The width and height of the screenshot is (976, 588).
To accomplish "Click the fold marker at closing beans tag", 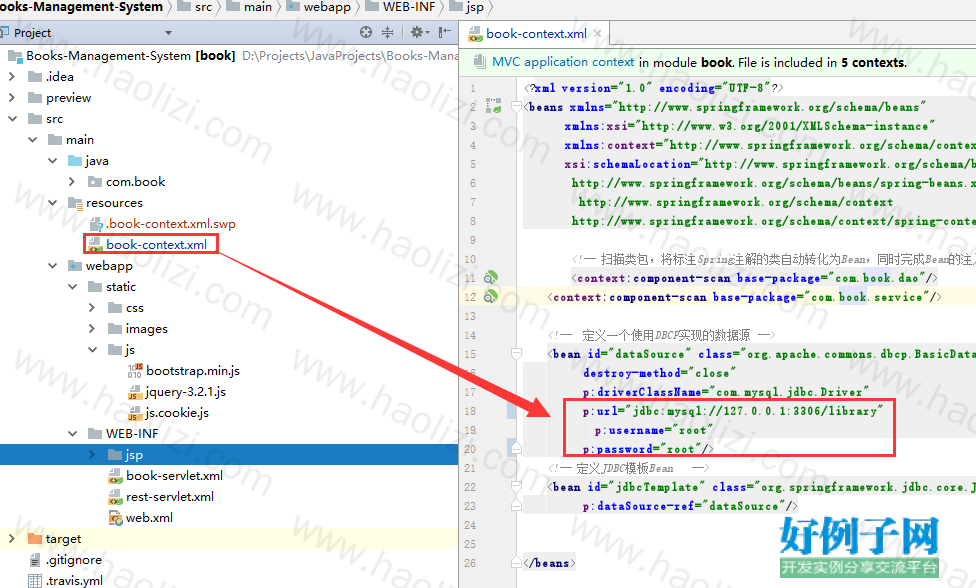I will (x=516, y=563).
